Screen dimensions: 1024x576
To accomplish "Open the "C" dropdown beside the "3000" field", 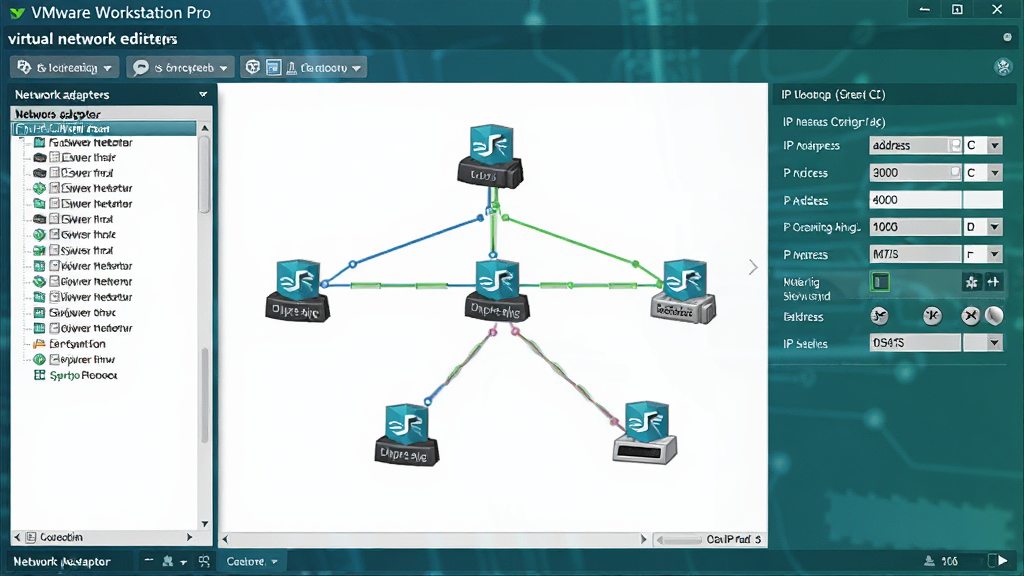I will tap(983, 172).
